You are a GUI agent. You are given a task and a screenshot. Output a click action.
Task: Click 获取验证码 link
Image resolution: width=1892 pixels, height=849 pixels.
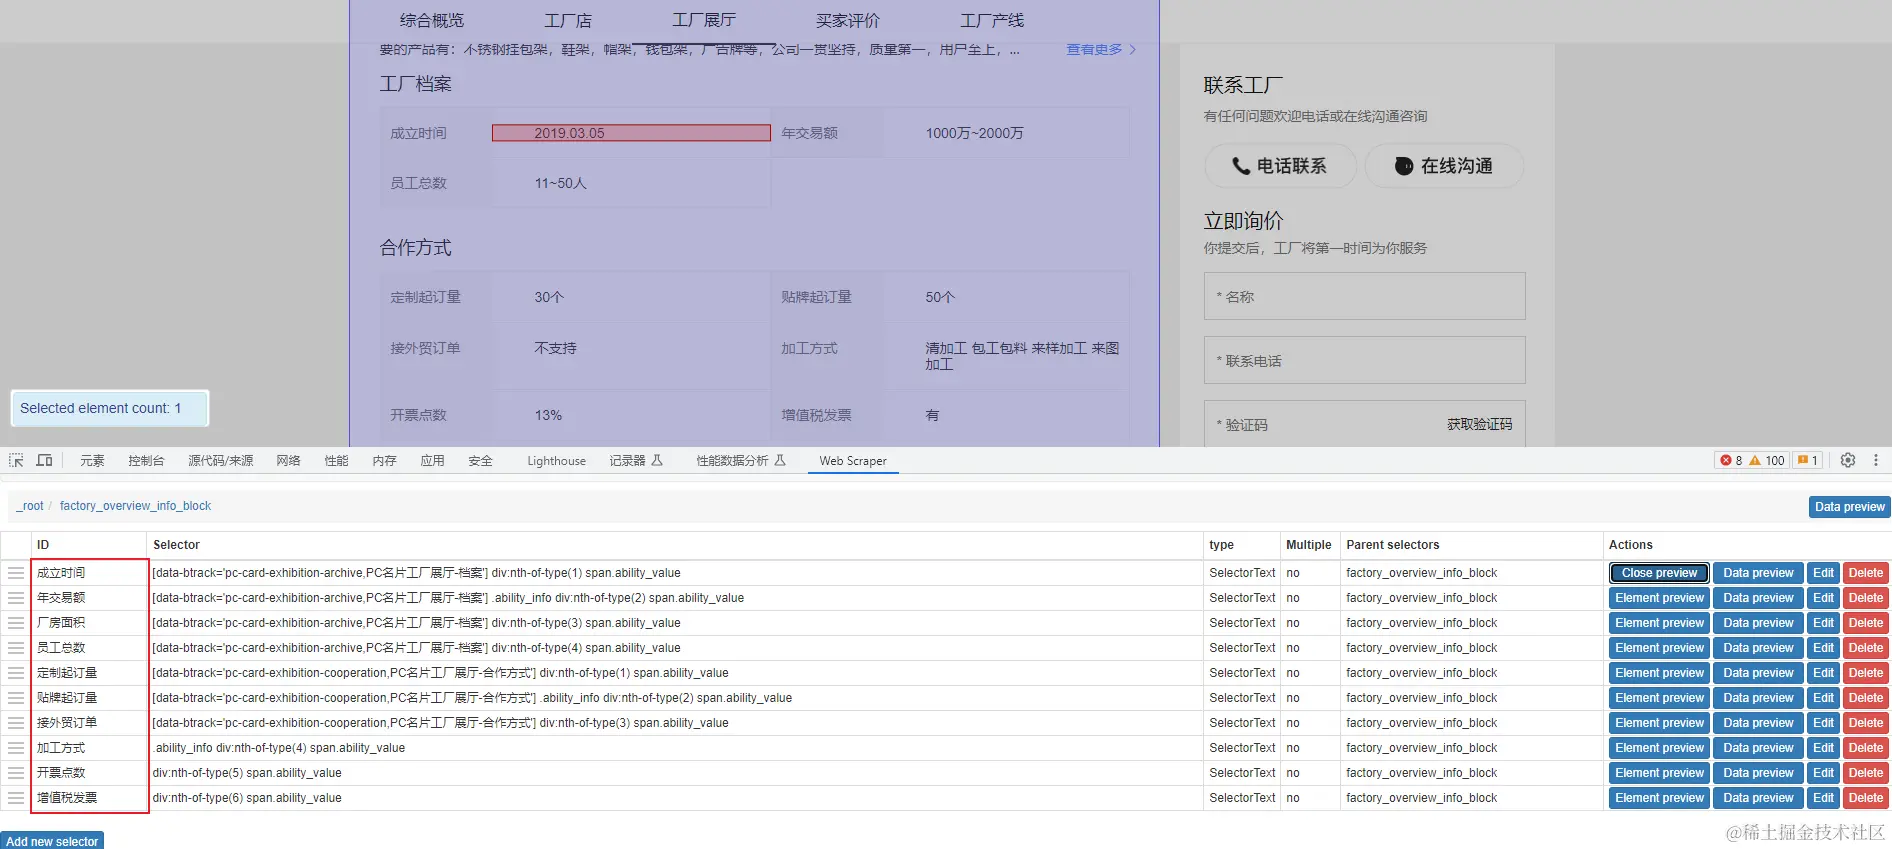pyautogui.click(x=1479, y=424)
